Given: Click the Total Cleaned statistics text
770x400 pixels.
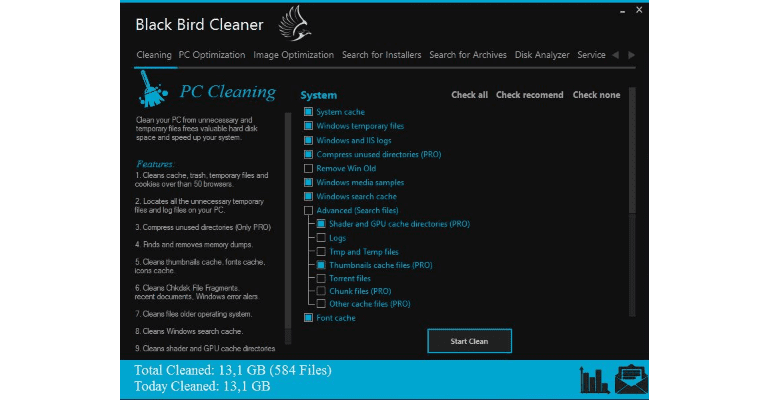Looking at the screenshot, I should coord(233,370).
